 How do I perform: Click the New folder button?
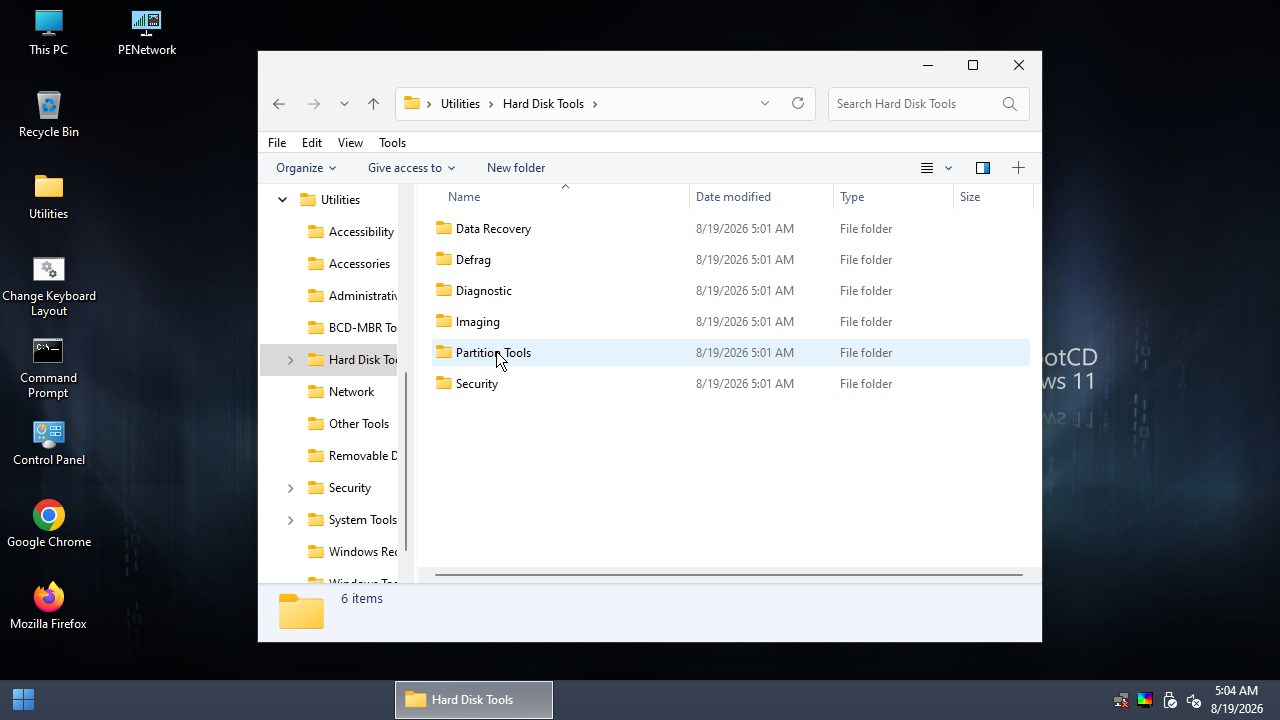click(516, 168)
